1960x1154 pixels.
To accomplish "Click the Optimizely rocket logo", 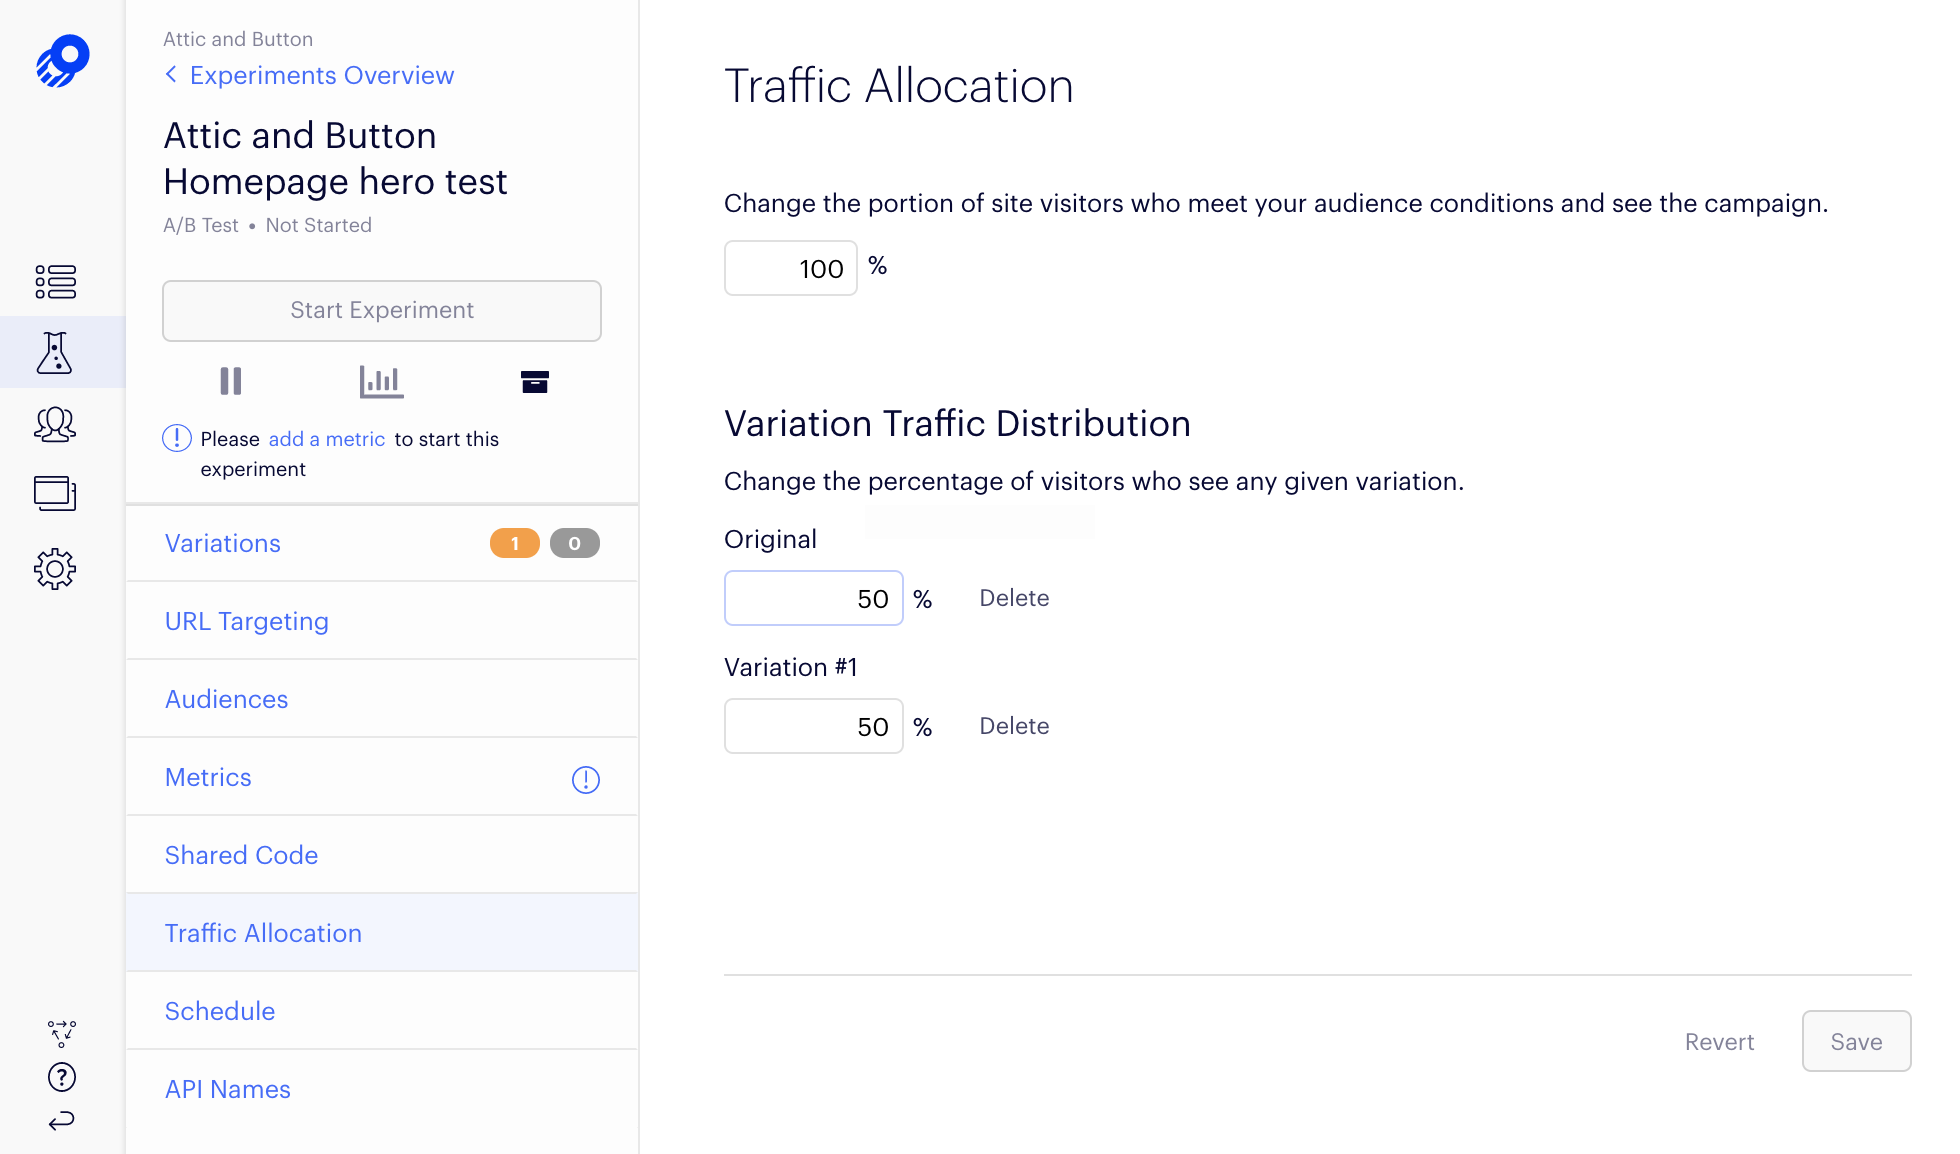I will [x=62, y=62].
